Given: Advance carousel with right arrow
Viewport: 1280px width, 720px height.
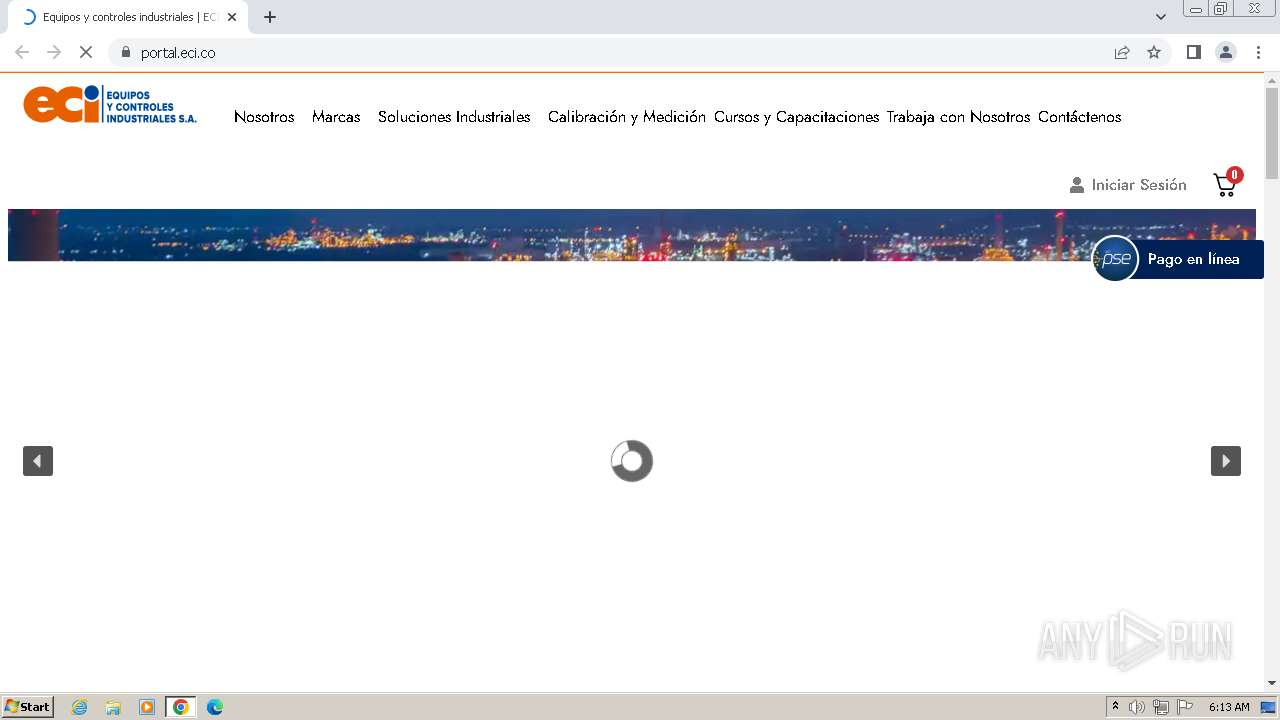Looking at the screenshot, I should coord(1226,461).
